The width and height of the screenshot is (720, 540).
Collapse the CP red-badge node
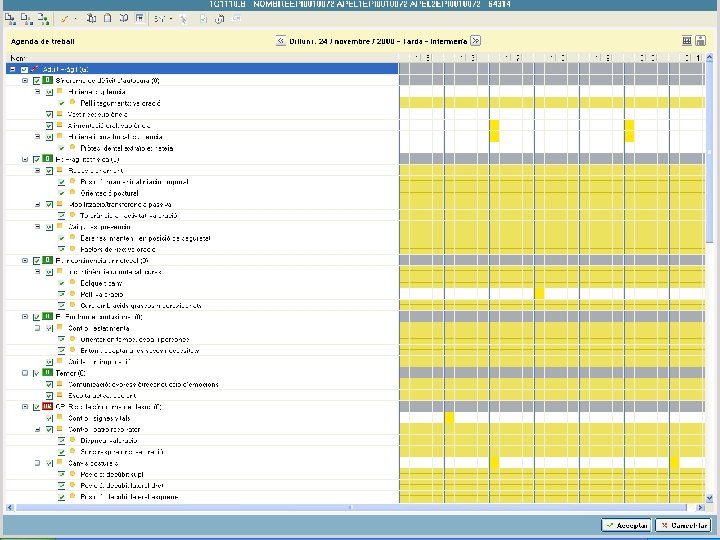tap(25, 407)
